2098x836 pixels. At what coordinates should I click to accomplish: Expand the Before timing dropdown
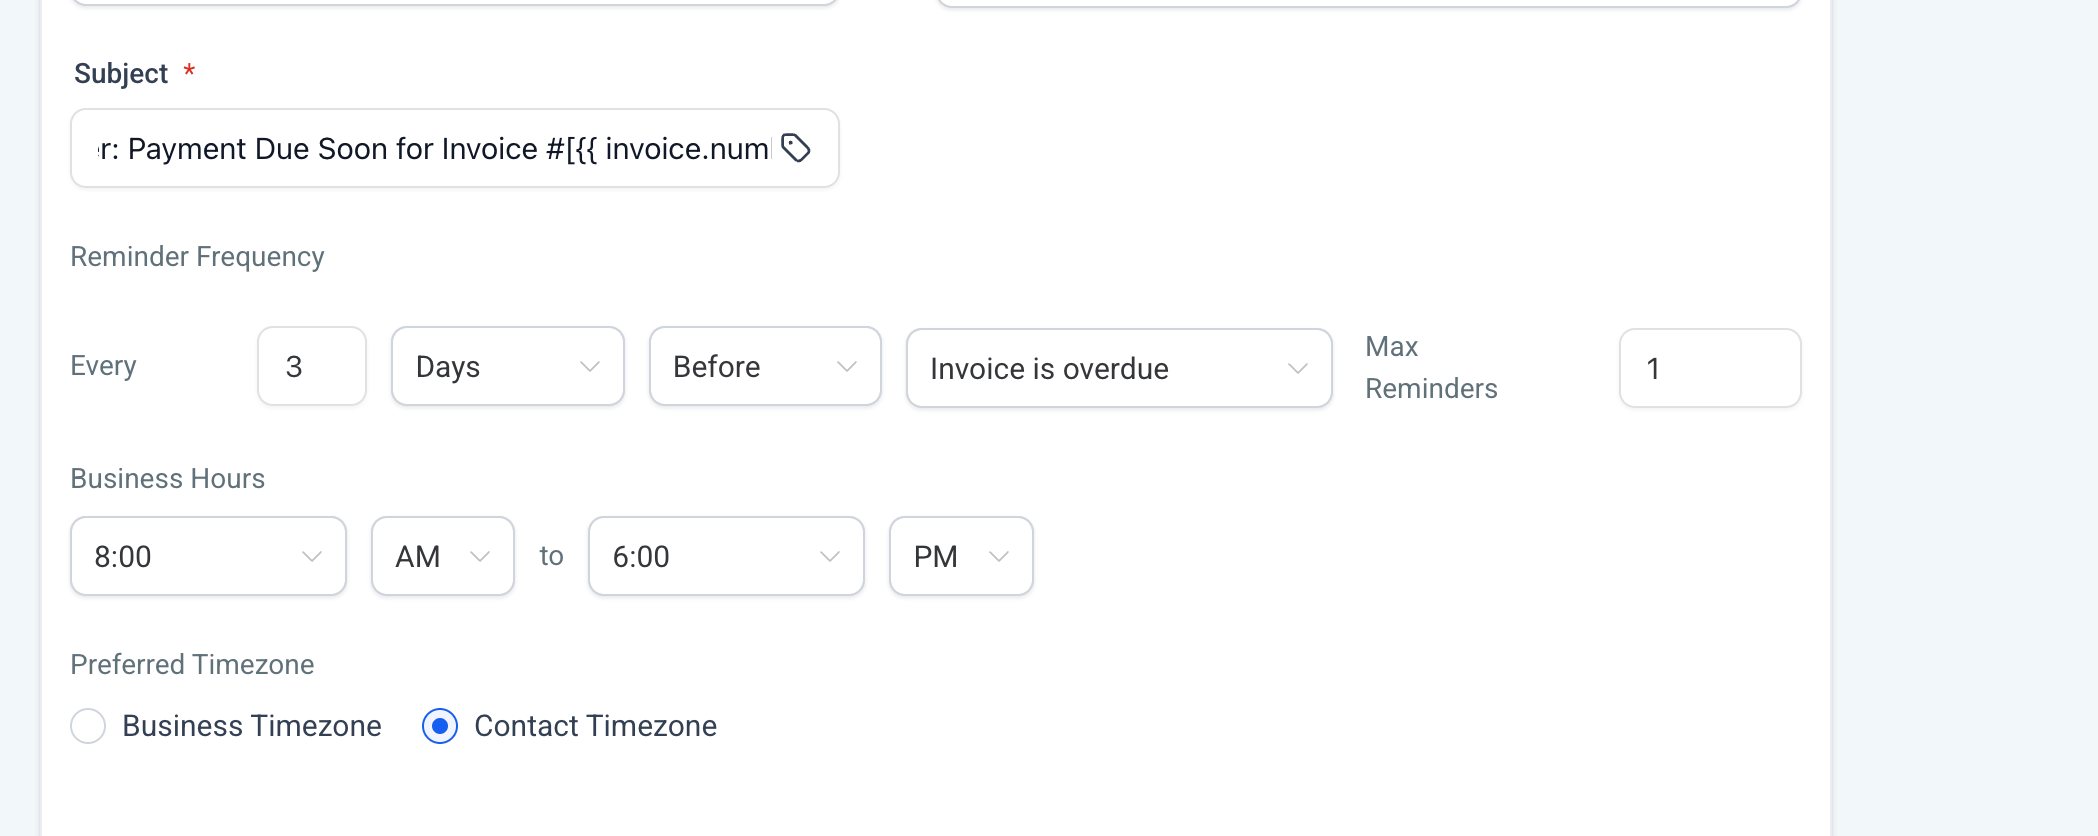coord(765,367)
